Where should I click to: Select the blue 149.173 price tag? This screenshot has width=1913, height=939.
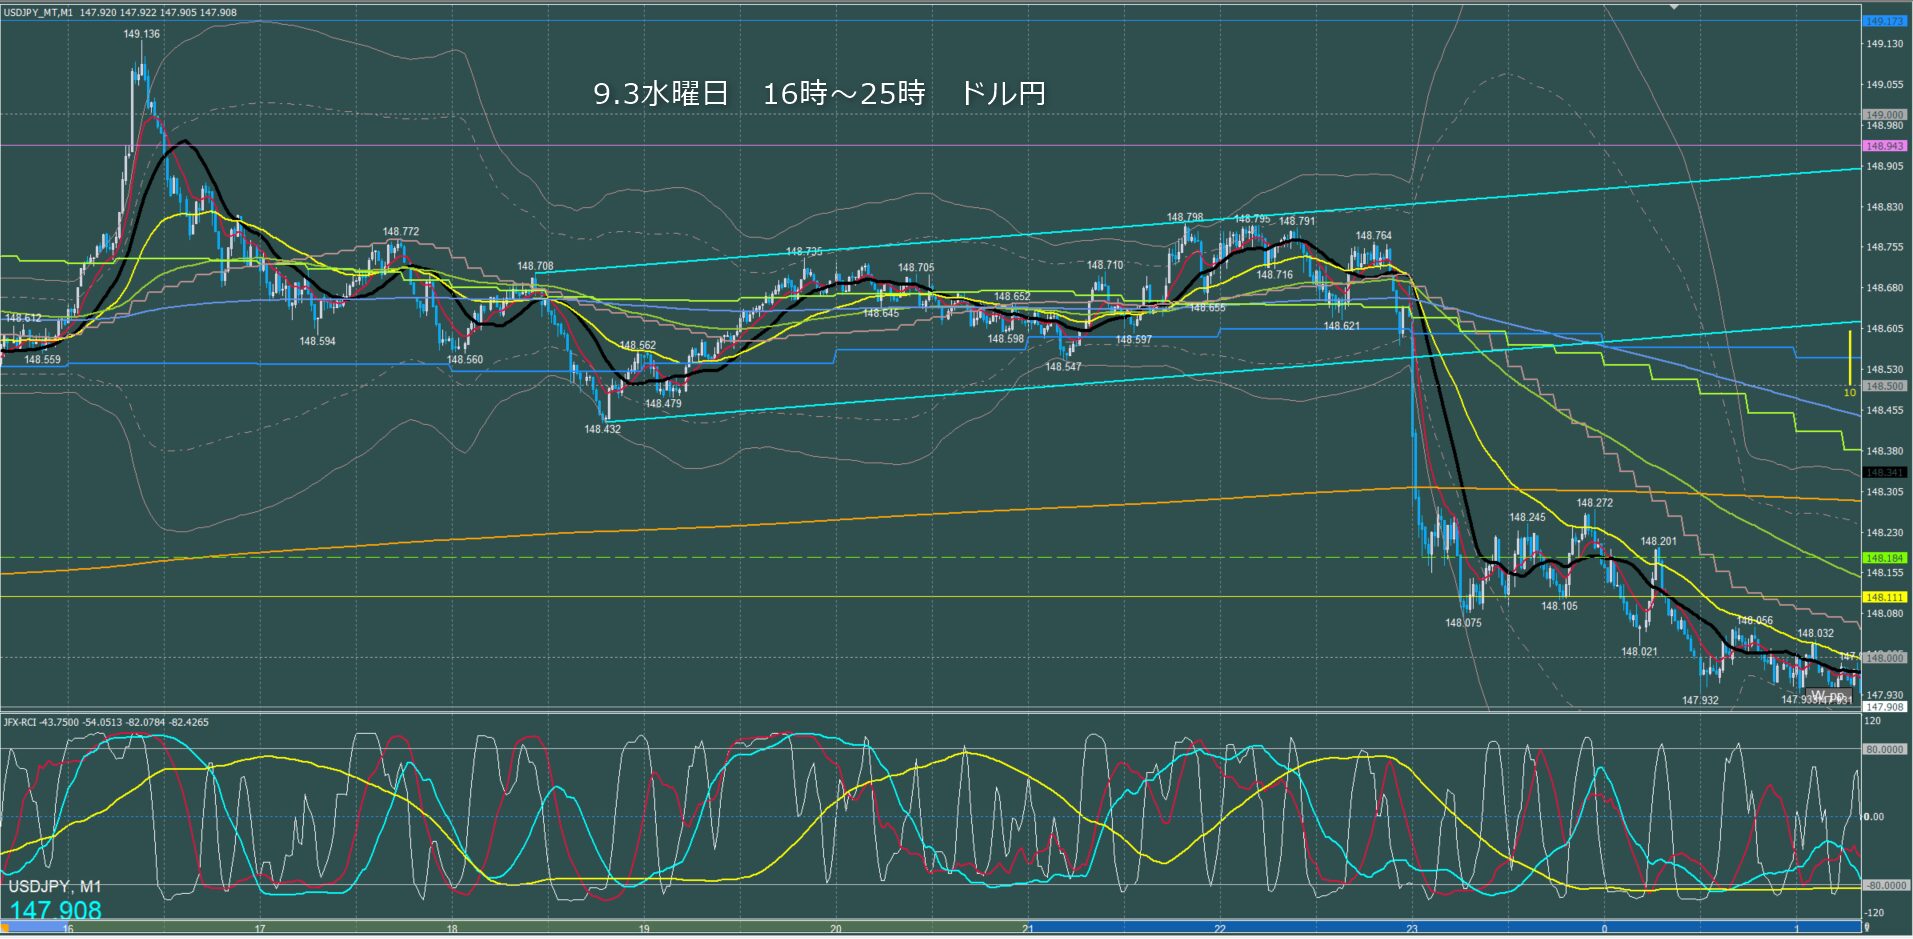tap(1884, 21)
